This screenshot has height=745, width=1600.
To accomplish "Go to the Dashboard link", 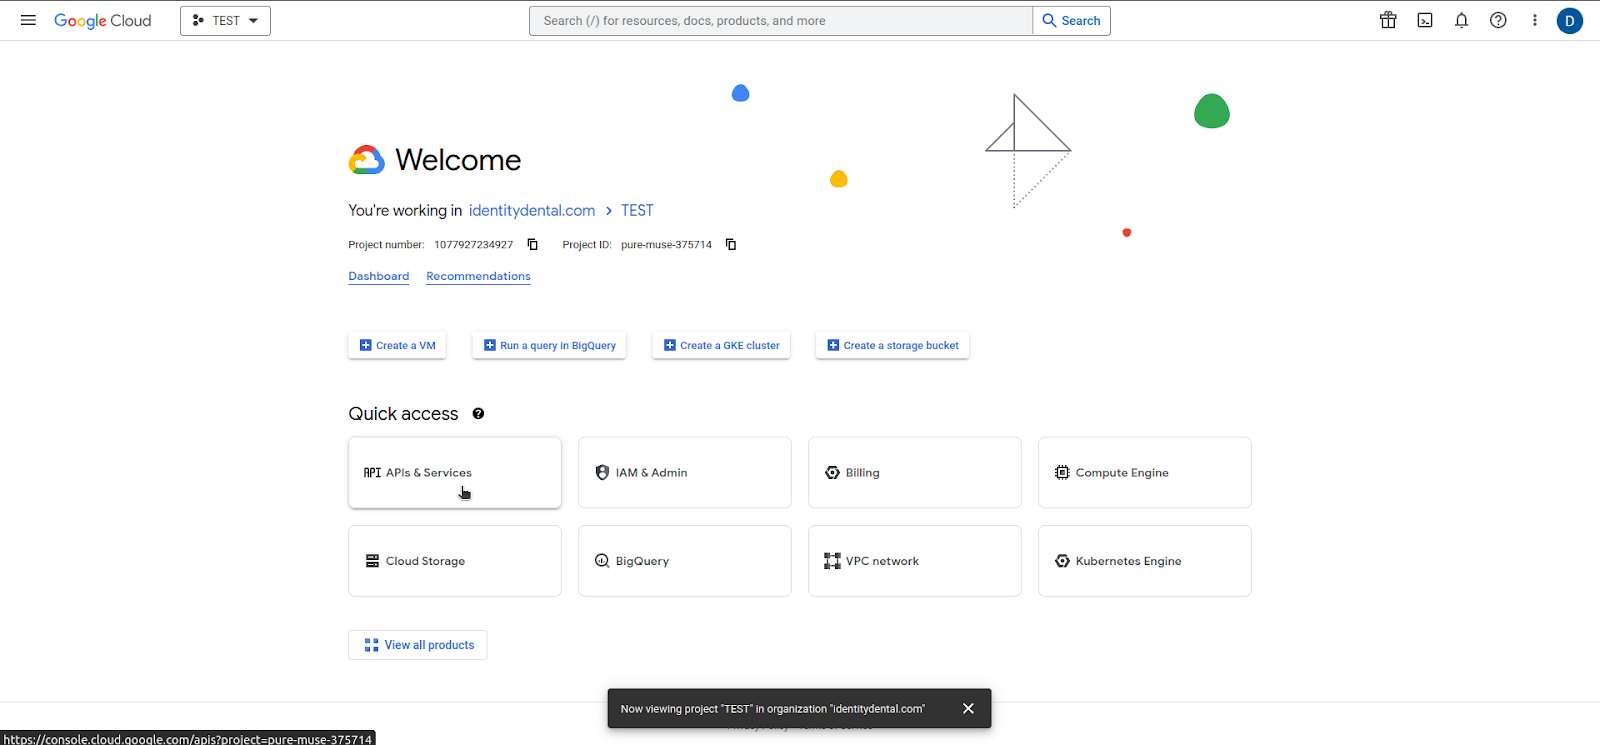I will (379, 276).
